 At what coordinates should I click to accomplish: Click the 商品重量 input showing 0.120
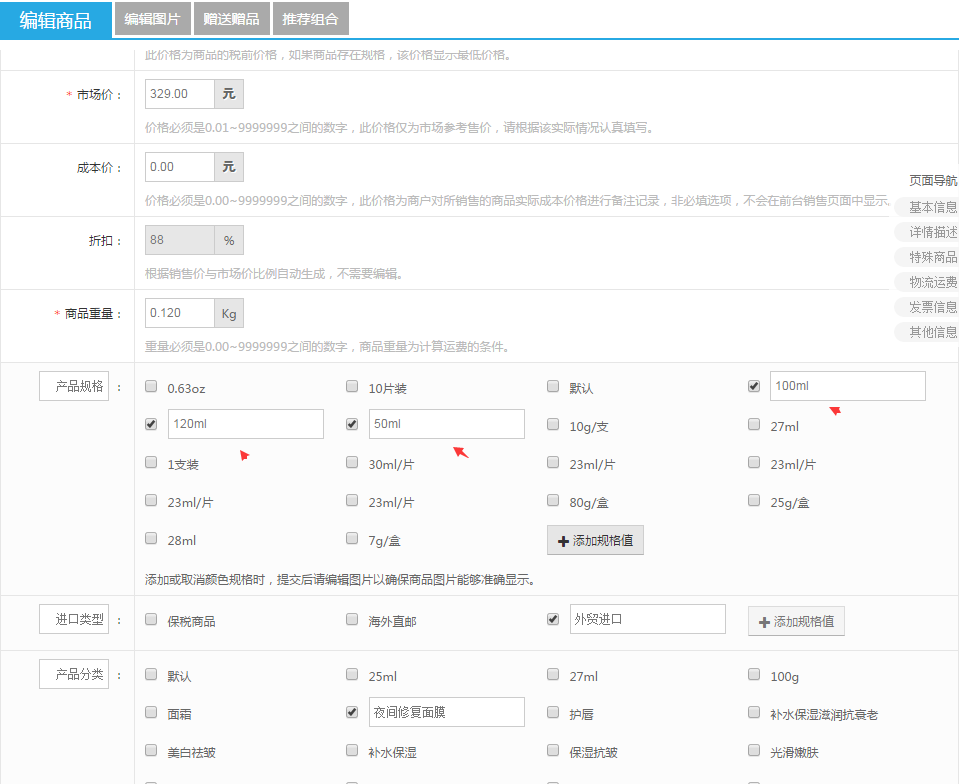[180, 313]
